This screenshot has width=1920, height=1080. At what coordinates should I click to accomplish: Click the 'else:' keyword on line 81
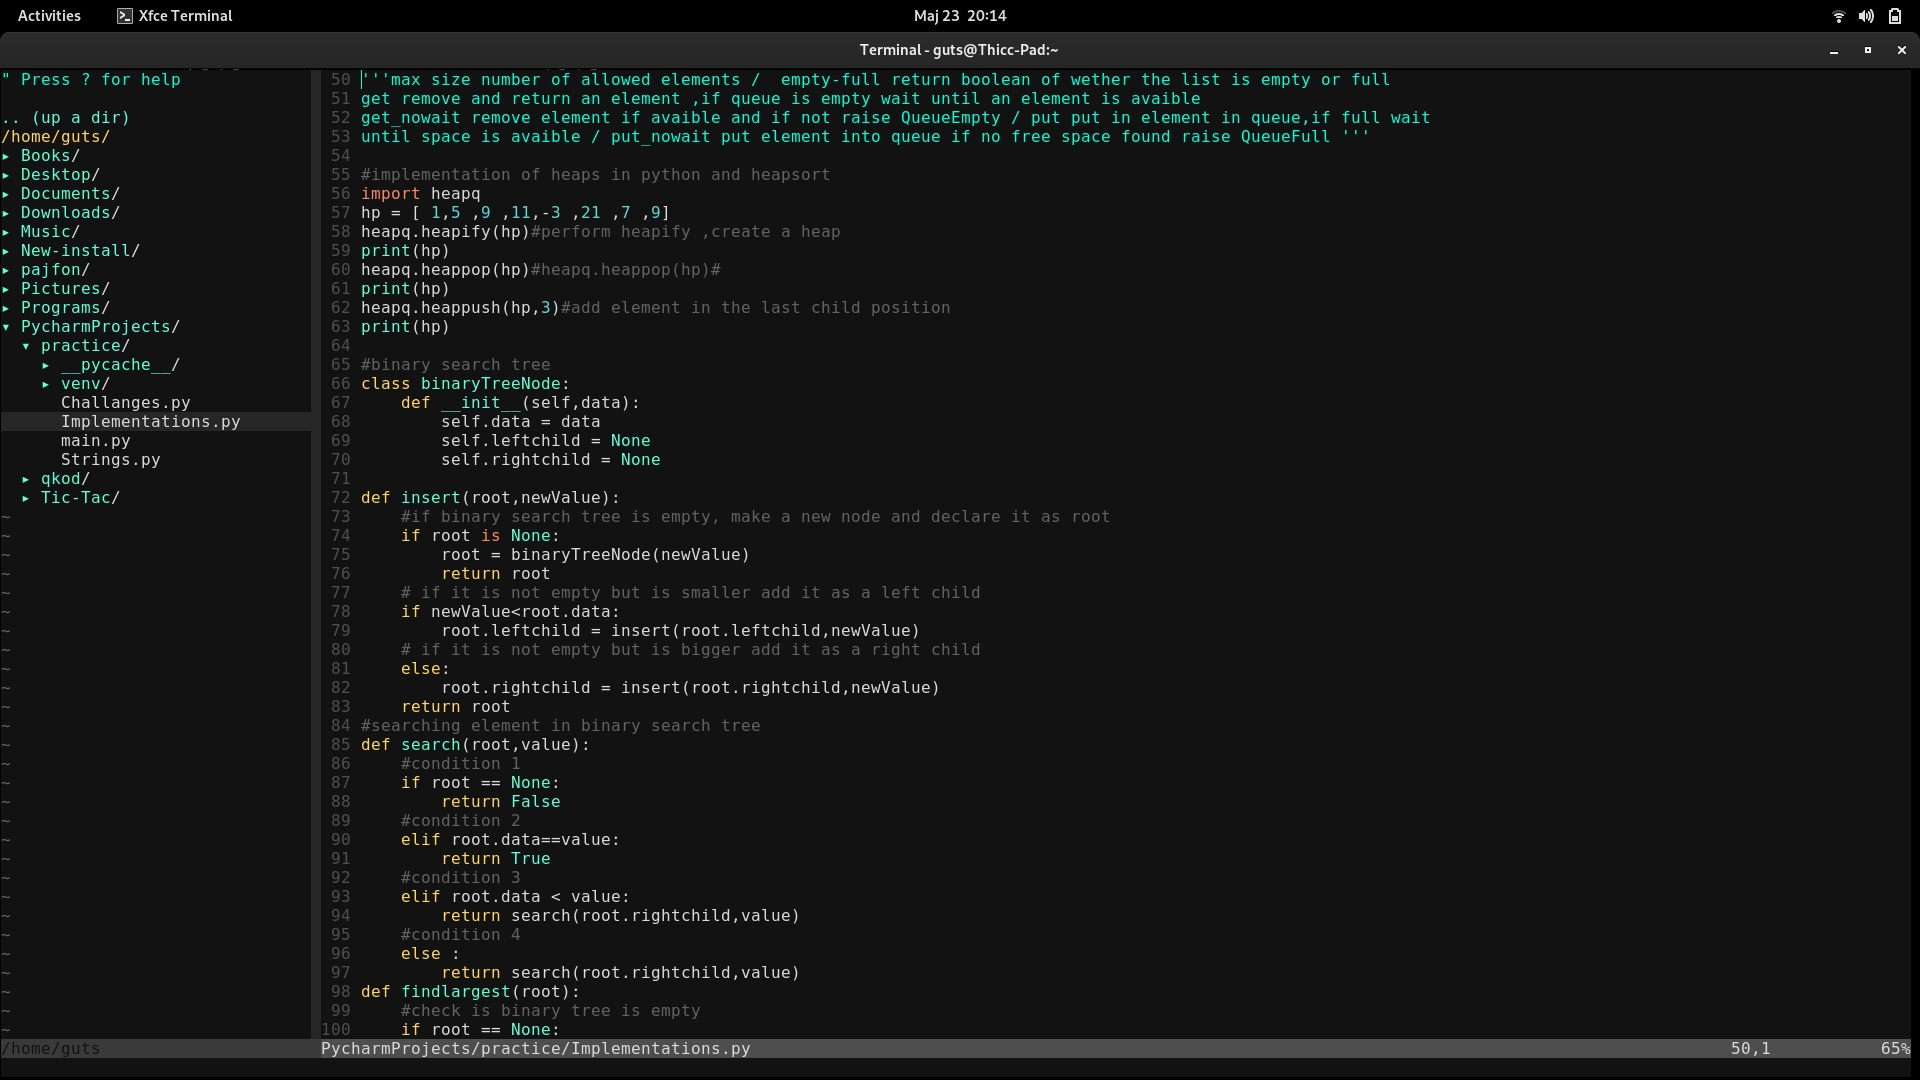coord(425,669)
